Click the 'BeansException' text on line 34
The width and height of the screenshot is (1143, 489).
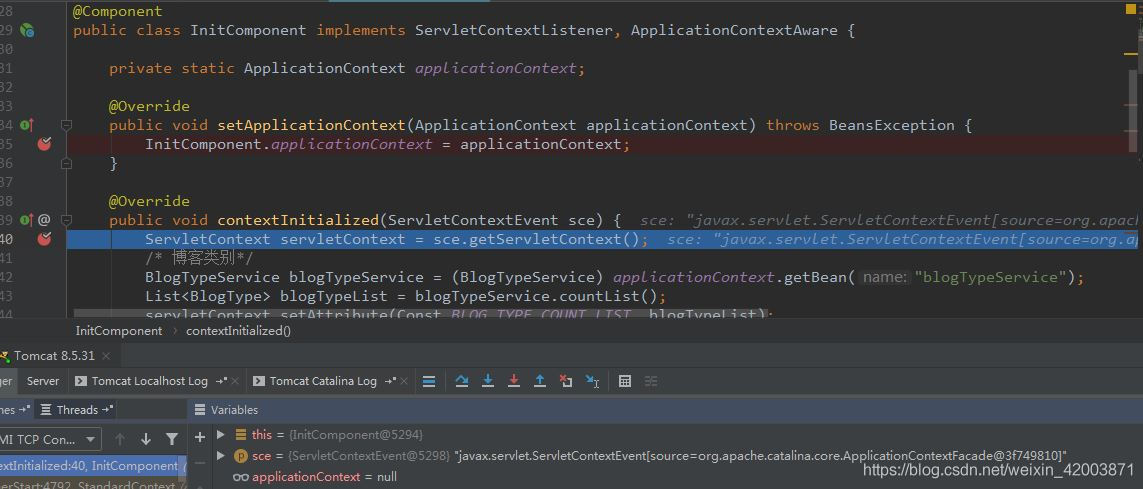point(892,125)
